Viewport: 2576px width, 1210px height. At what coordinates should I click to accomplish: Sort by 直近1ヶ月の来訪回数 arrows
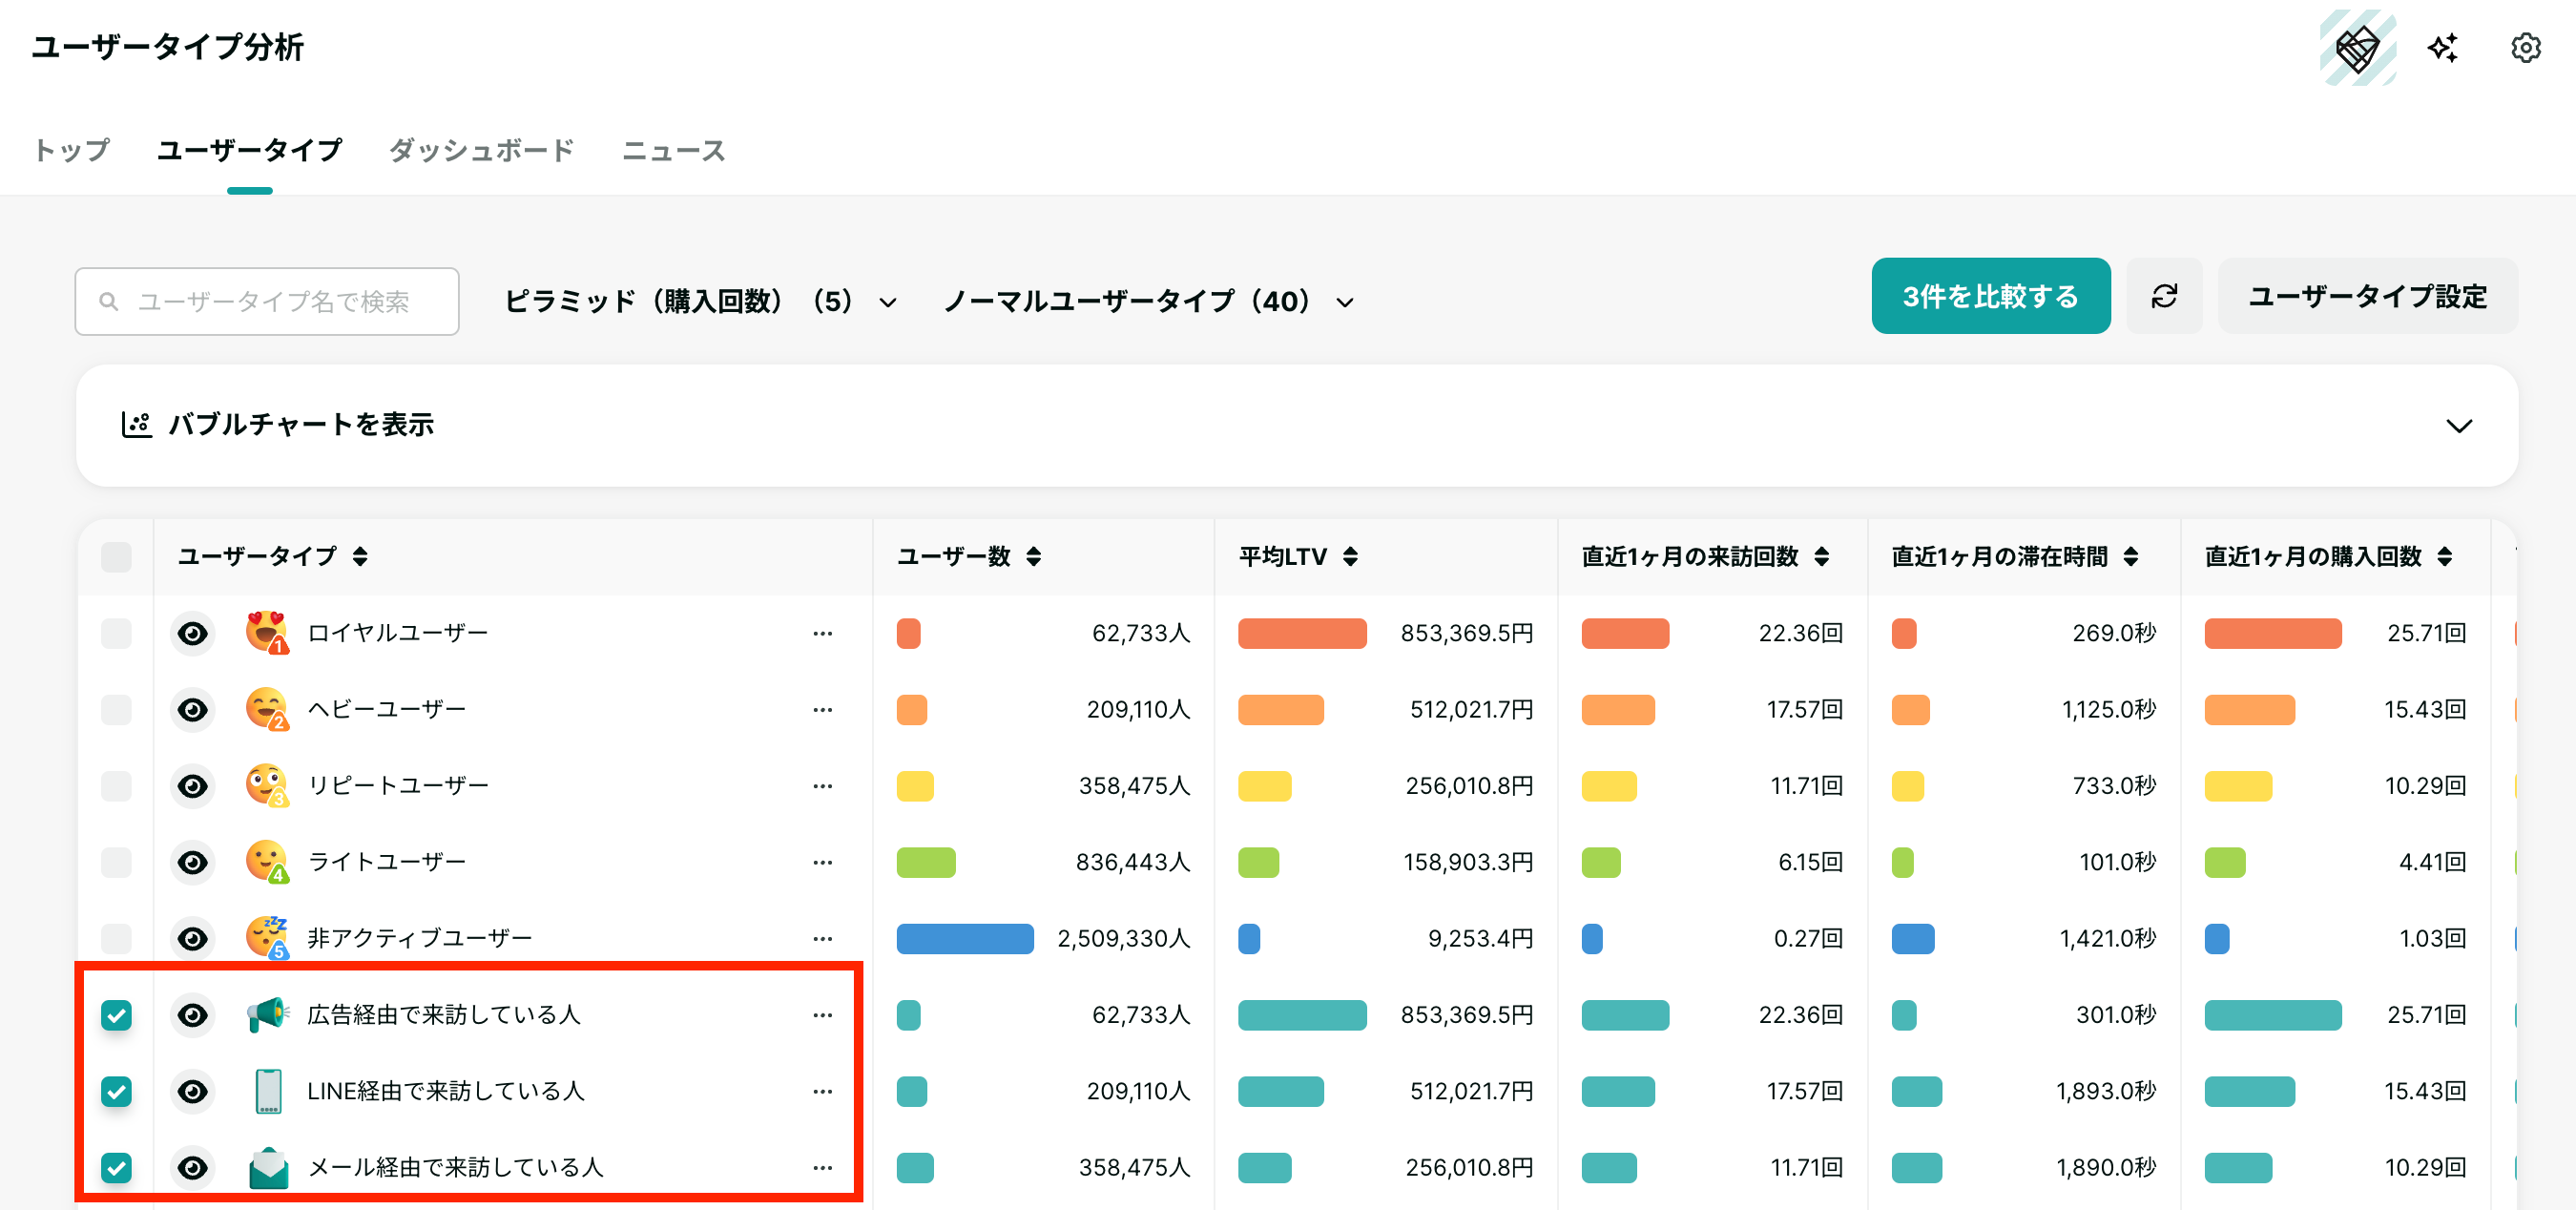1822,556
